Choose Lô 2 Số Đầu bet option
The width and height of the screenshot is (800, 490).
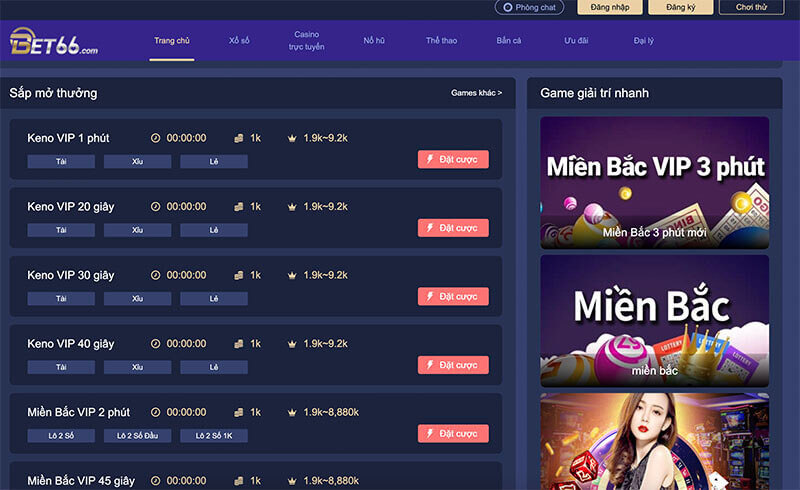pos(137,435)
